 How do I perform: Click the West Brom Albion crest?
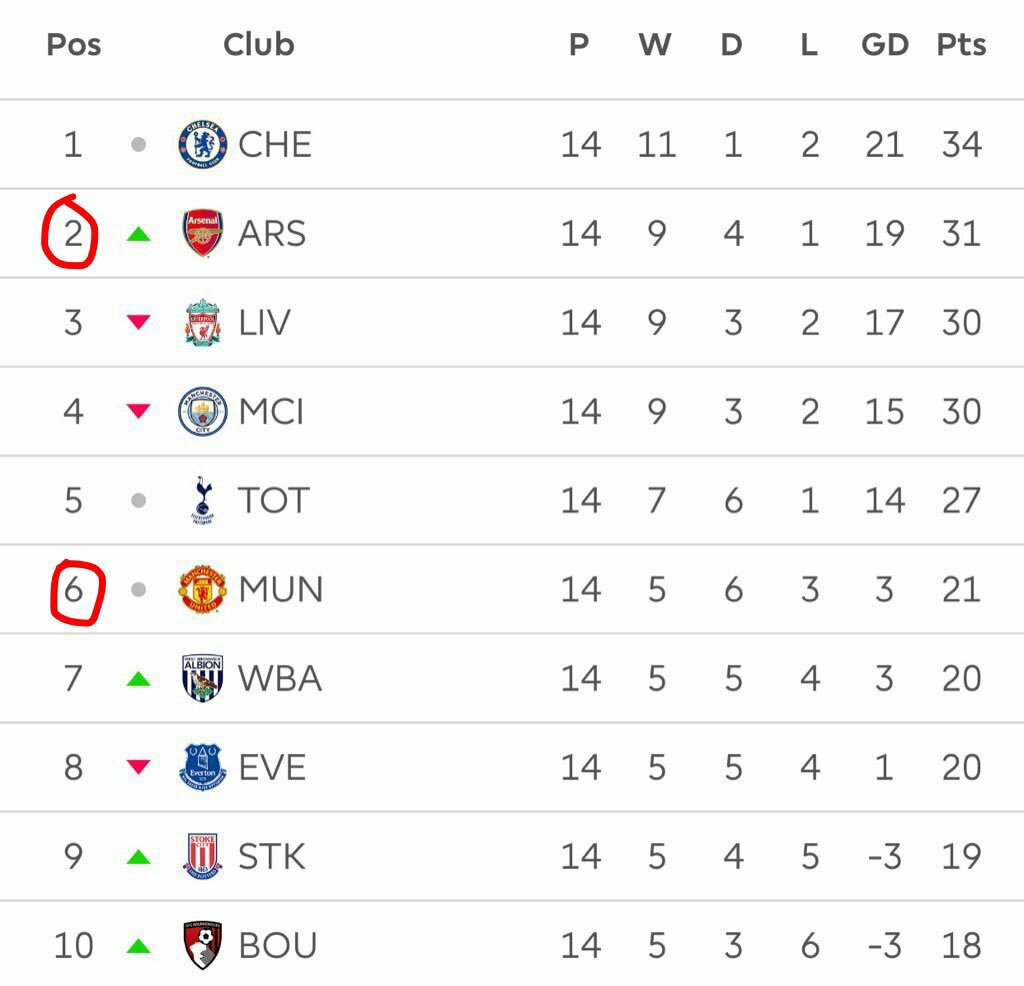click(203, 678)
